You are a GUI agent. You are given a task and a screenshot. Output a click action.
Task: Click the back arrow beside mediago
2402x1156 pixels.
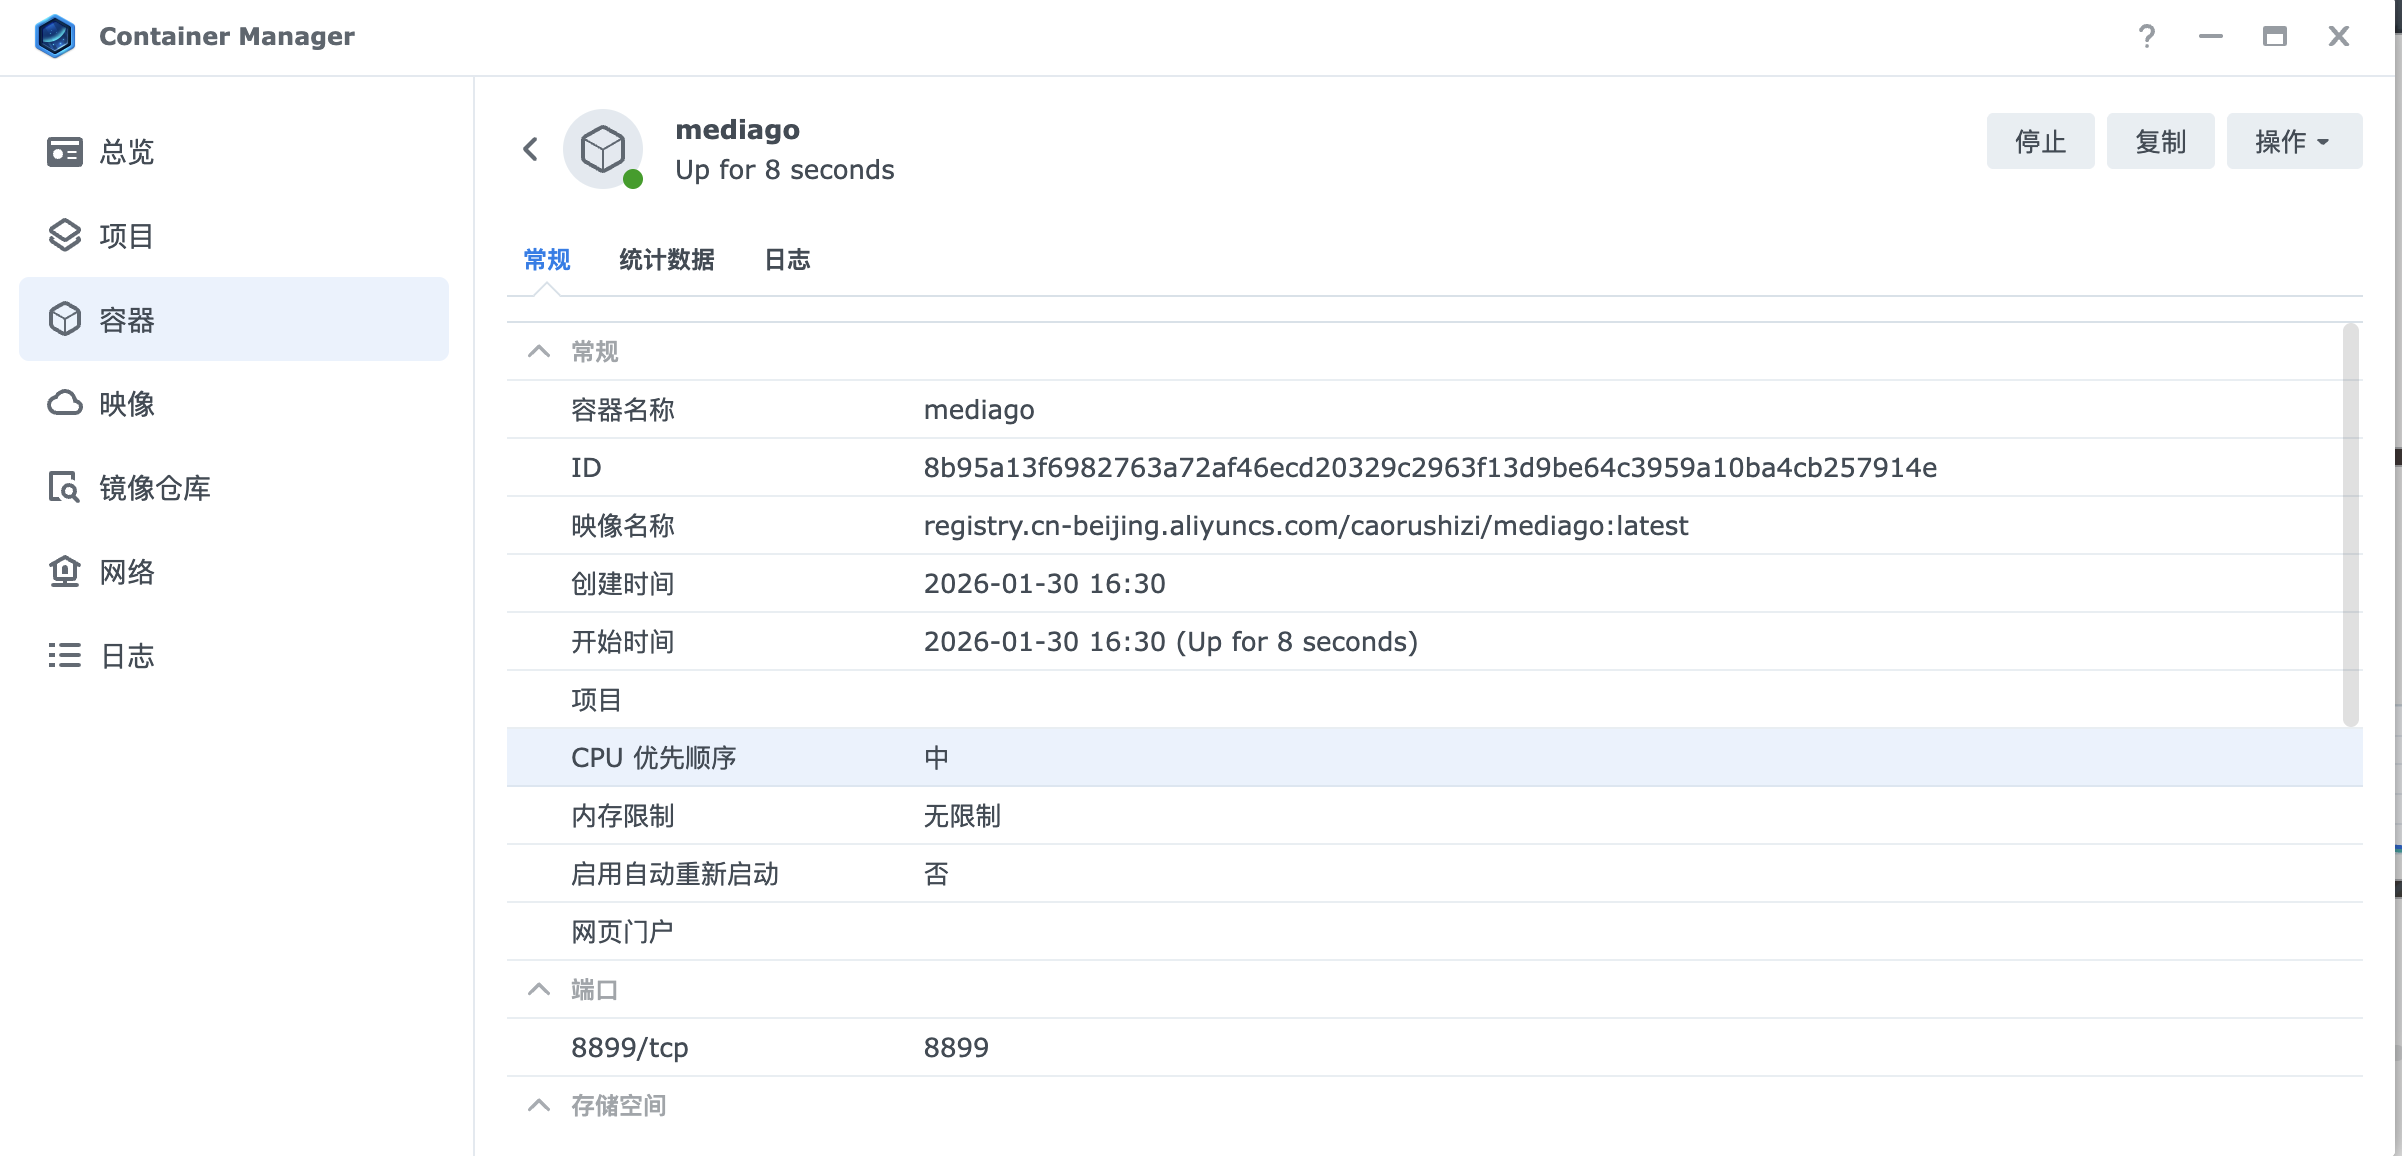click(531, 150)
